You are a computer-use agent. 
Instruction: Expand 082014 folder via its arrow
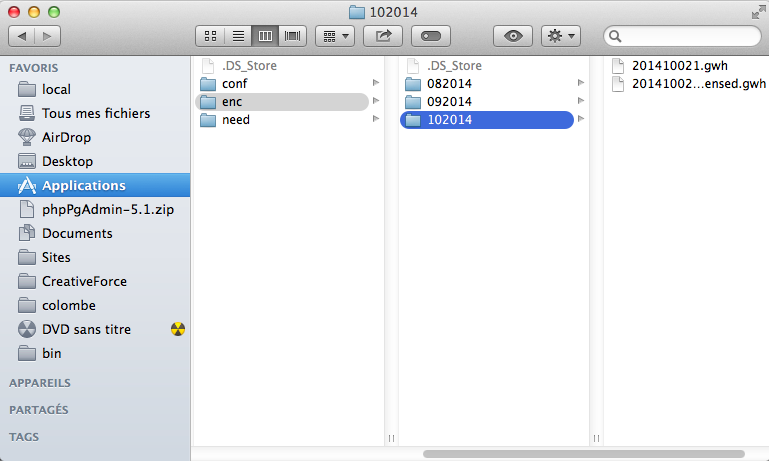[x=581, y=82]
